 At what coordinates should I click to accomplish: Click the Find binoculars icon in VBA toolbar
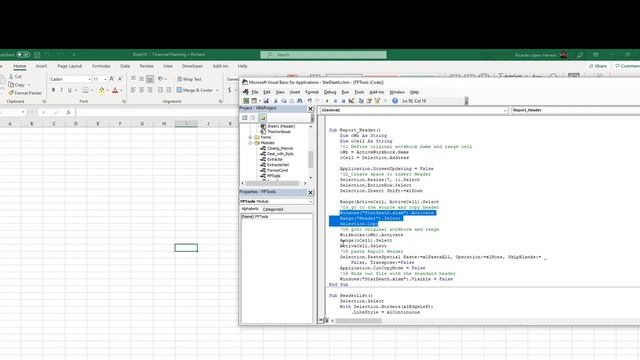[300, 101]
